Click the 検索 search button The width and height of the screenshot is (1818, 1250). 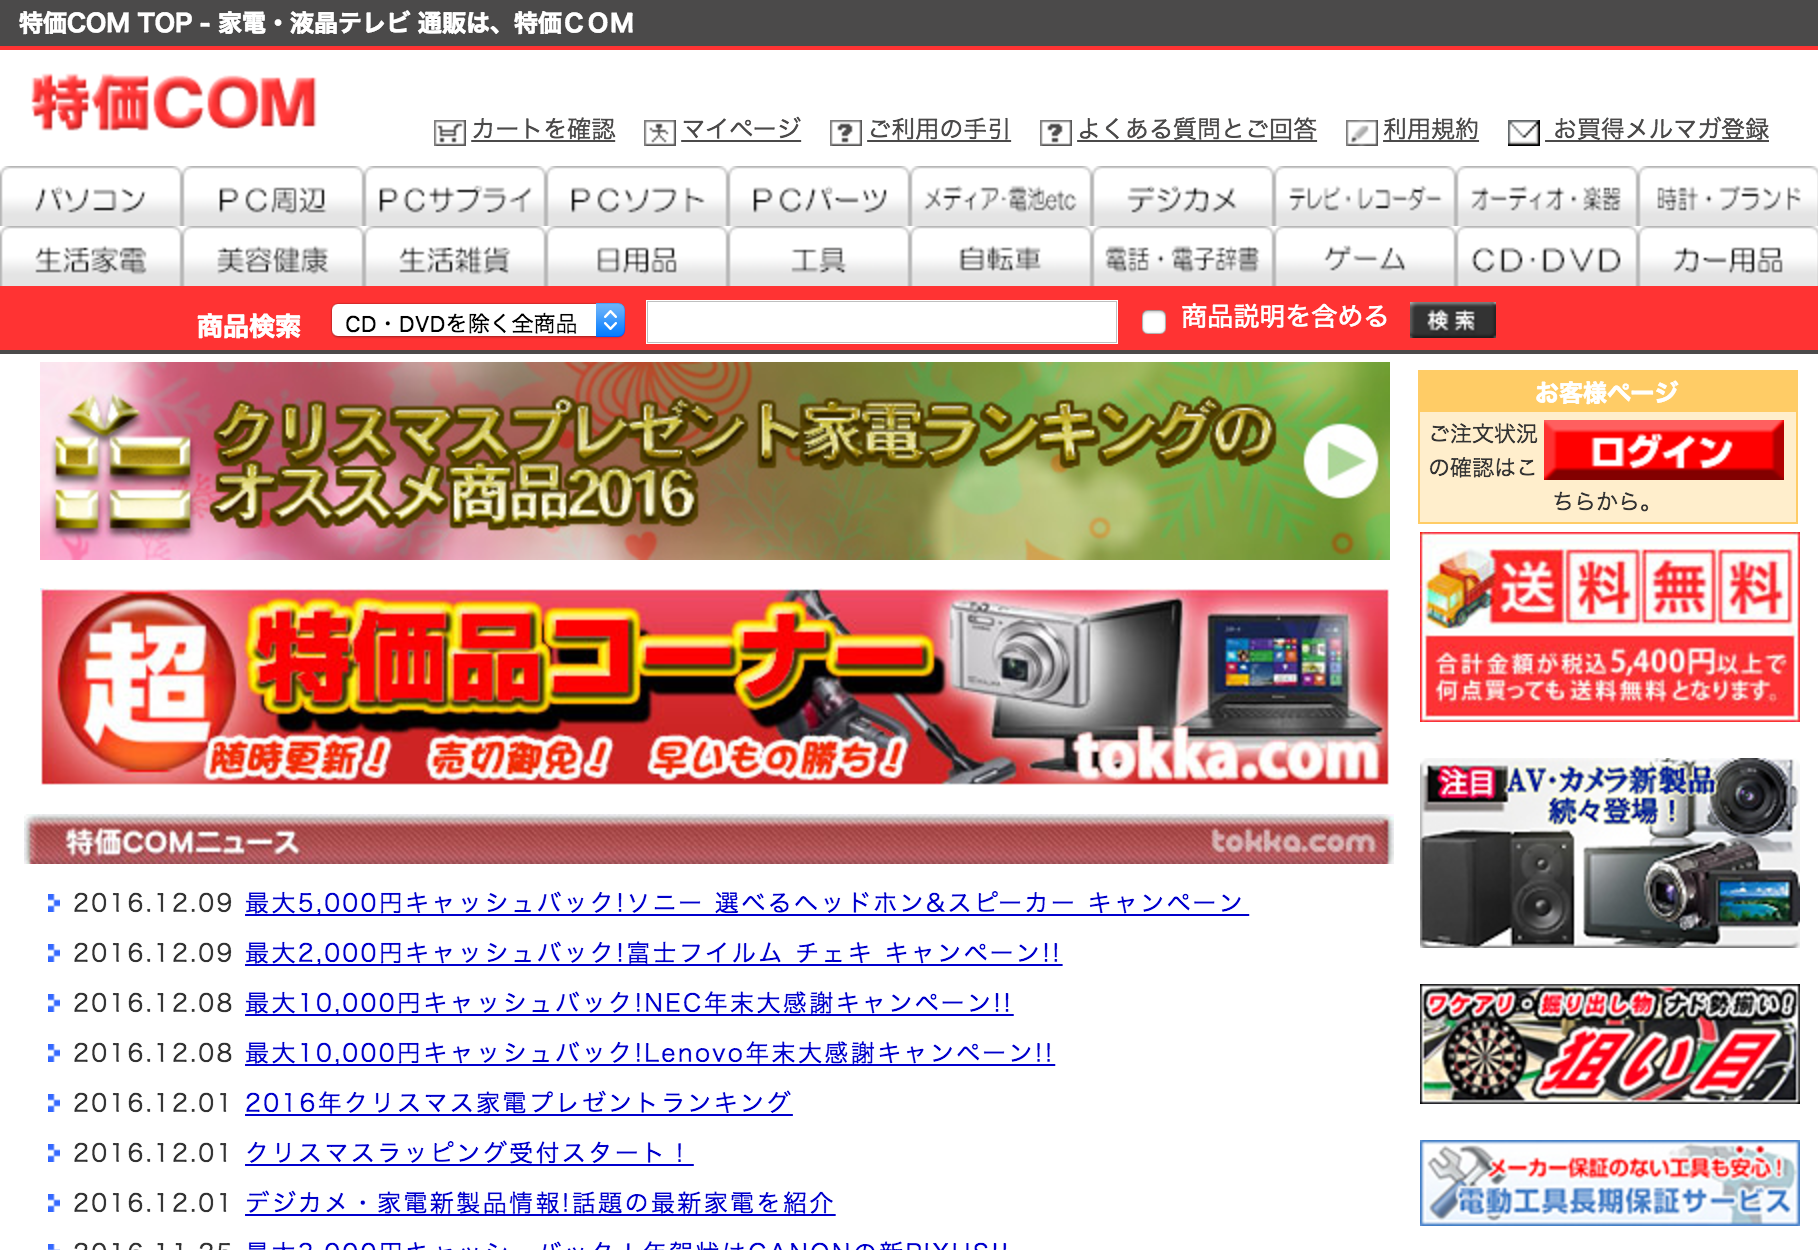pyautogui.click(x=1452, y=320)
